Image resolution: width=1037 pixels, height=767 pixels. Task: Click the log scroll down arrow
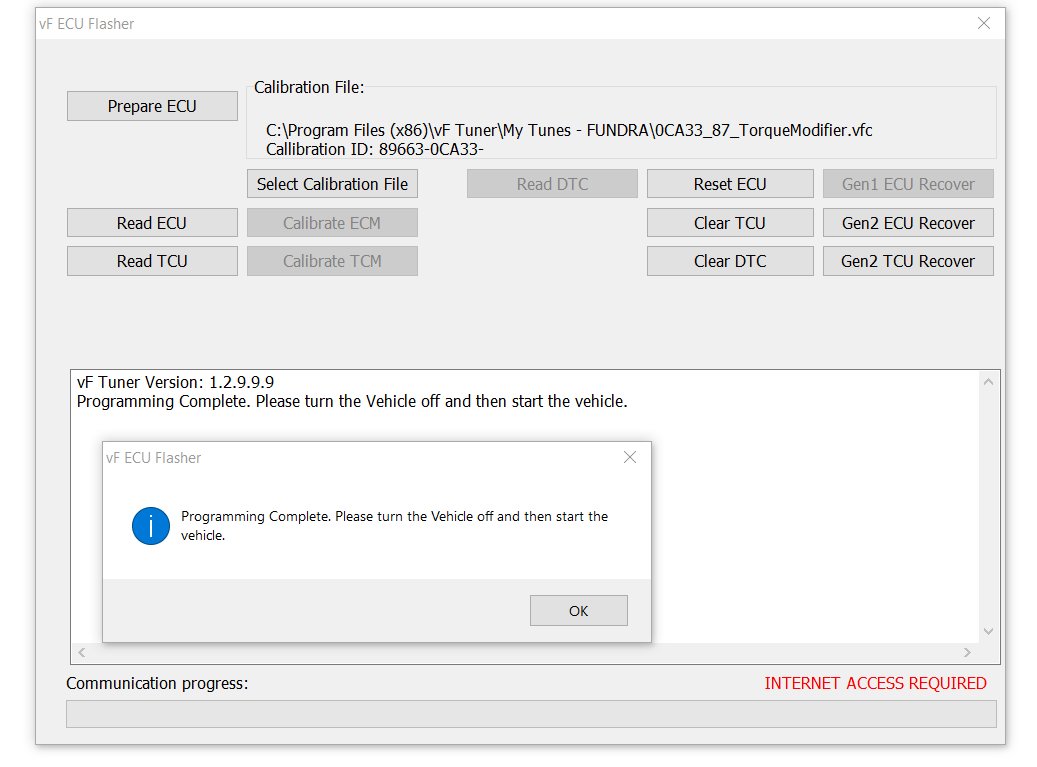click(988, 631)
